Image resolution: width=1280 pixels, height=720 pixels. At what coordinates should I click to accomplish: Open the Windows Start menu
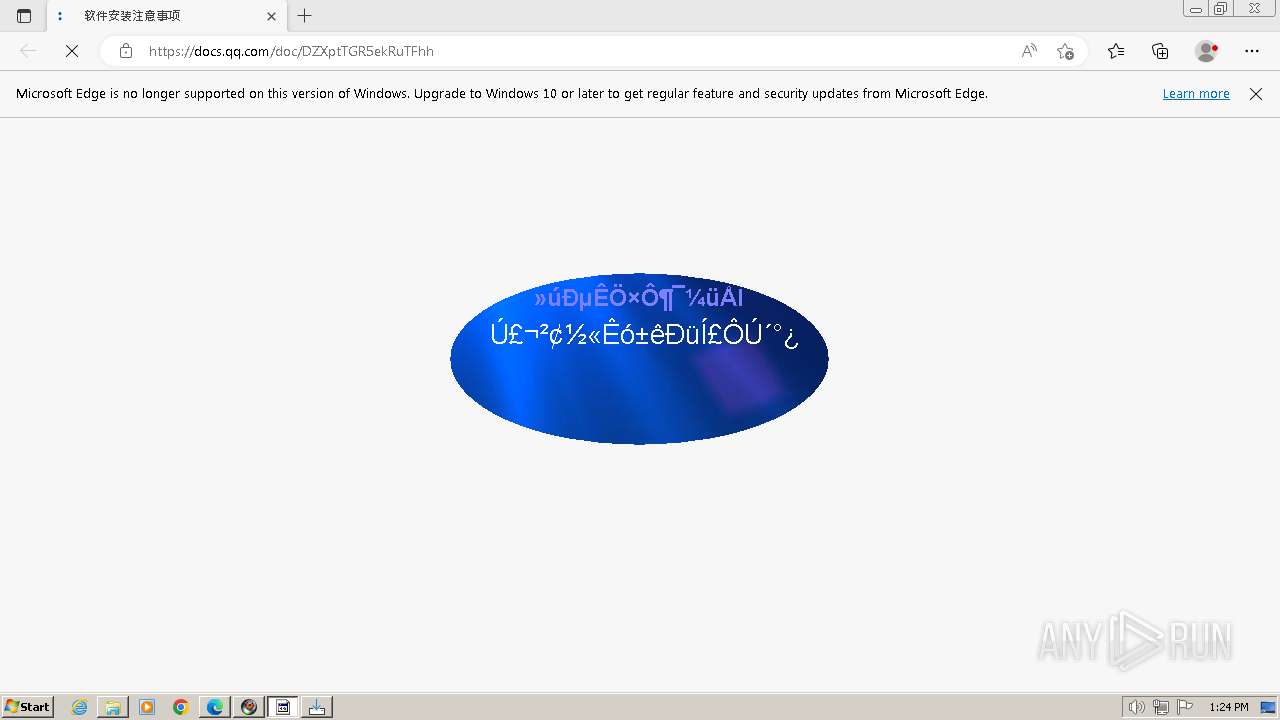[27, 707]
